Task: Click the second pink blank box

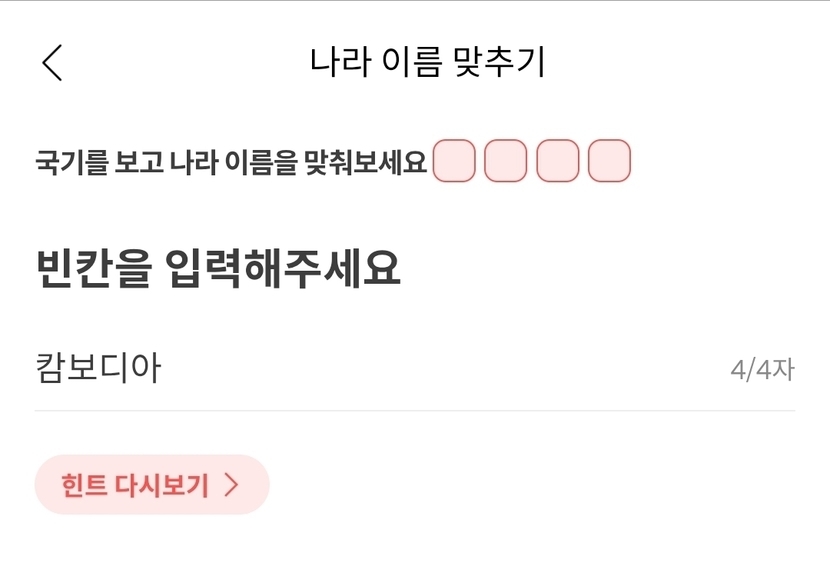Action: coord(505,161)
